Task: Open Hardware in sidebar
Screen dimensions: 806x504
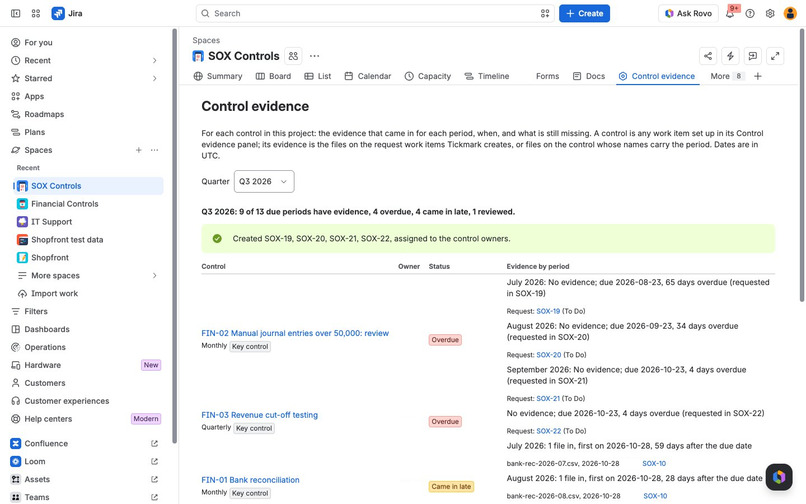Action: point(87,365)
